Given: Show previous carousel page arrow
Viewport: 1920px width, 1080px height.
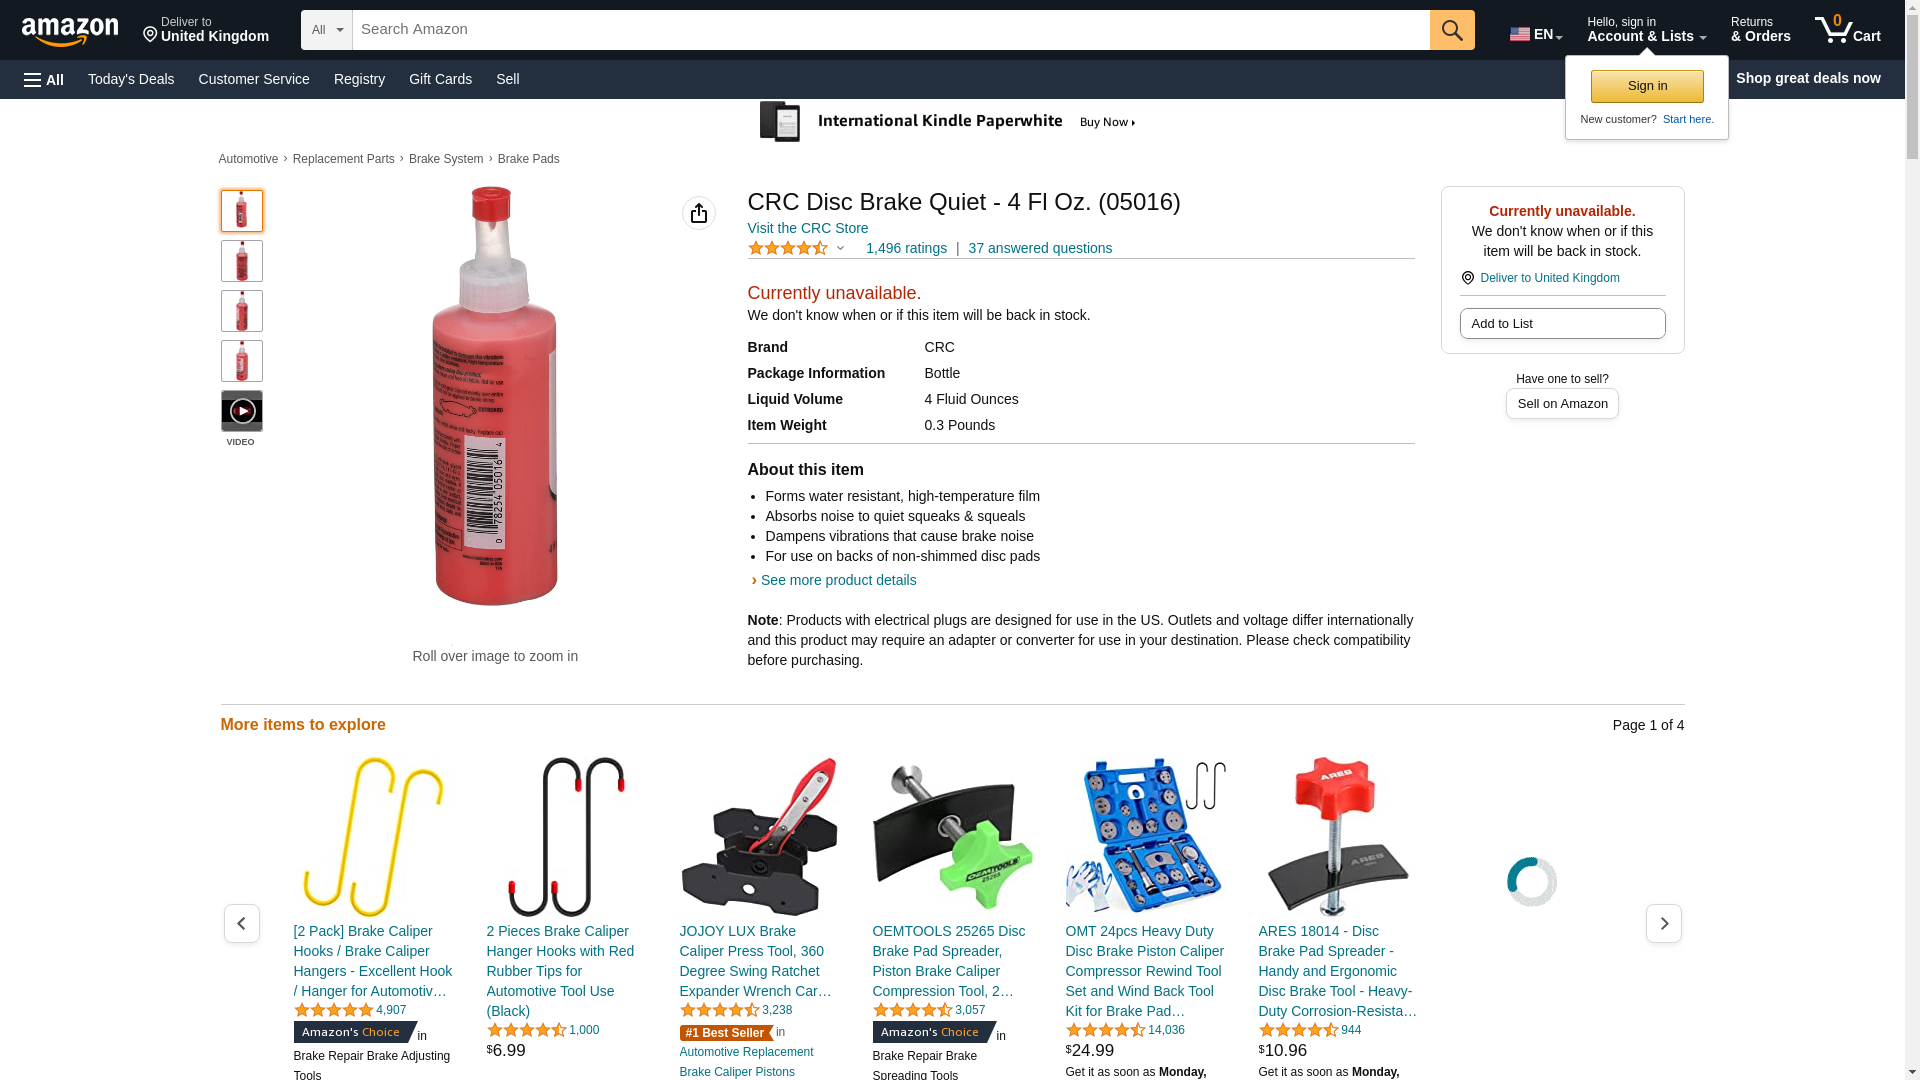Looking at the screenshot, I should click(x=242, y=923).
